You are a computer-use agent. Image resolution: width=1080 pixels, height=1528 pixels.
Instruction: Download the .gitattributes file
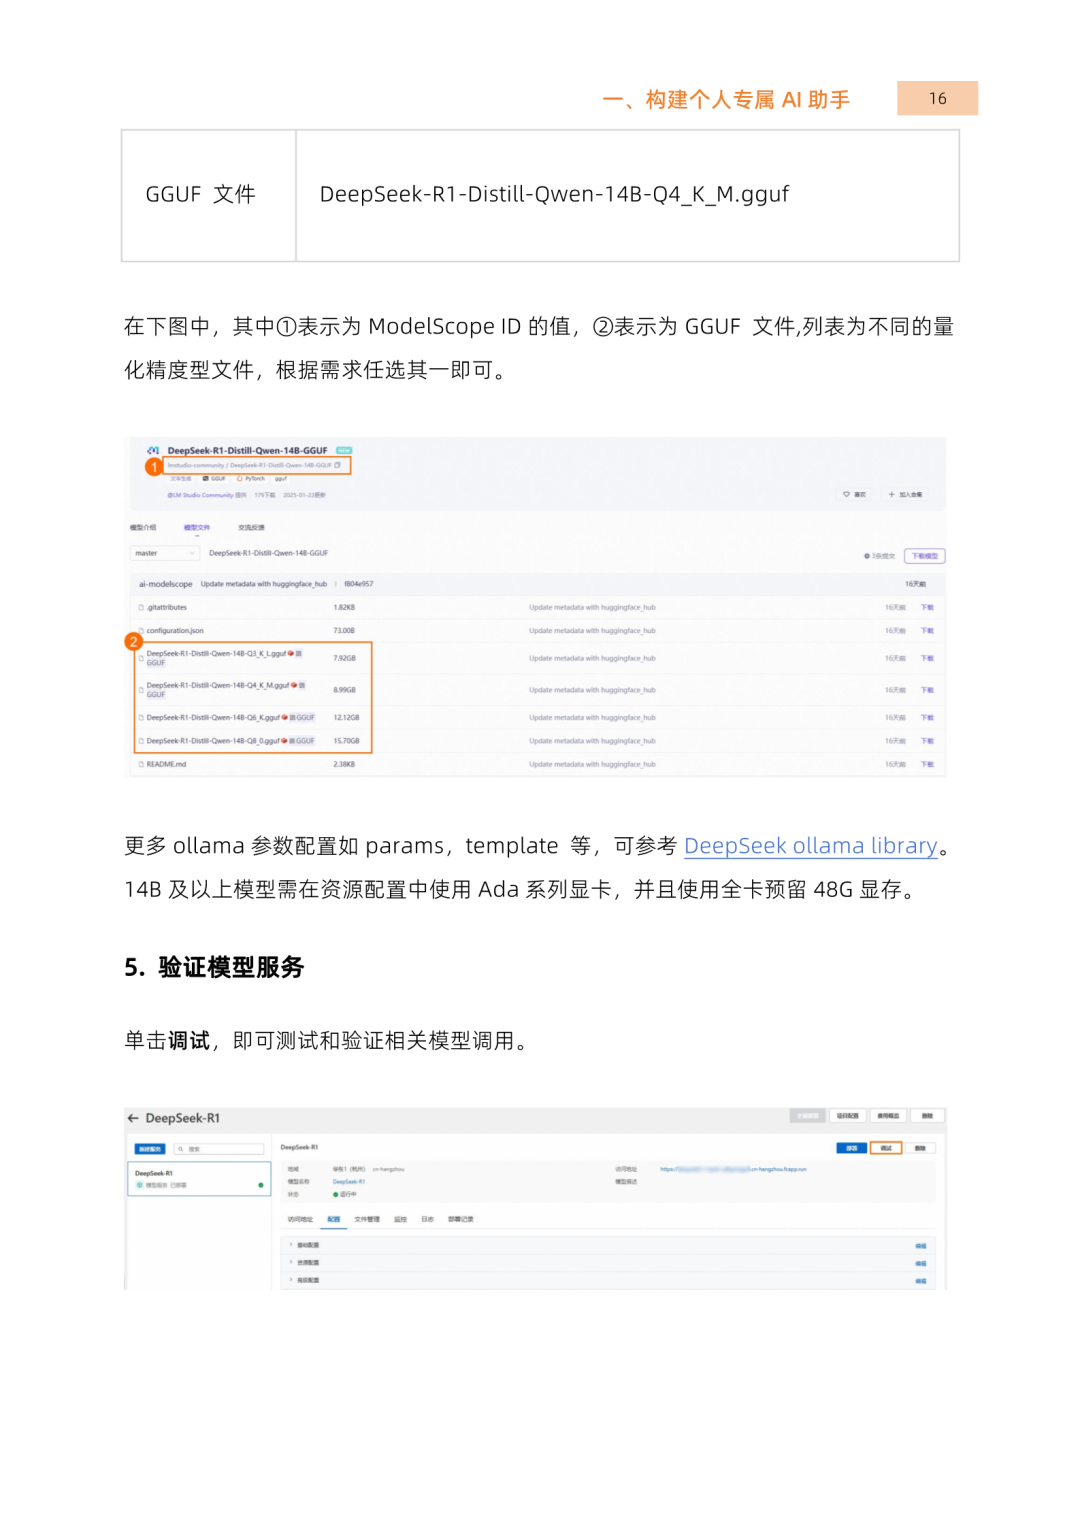click(x=927, y=607)
